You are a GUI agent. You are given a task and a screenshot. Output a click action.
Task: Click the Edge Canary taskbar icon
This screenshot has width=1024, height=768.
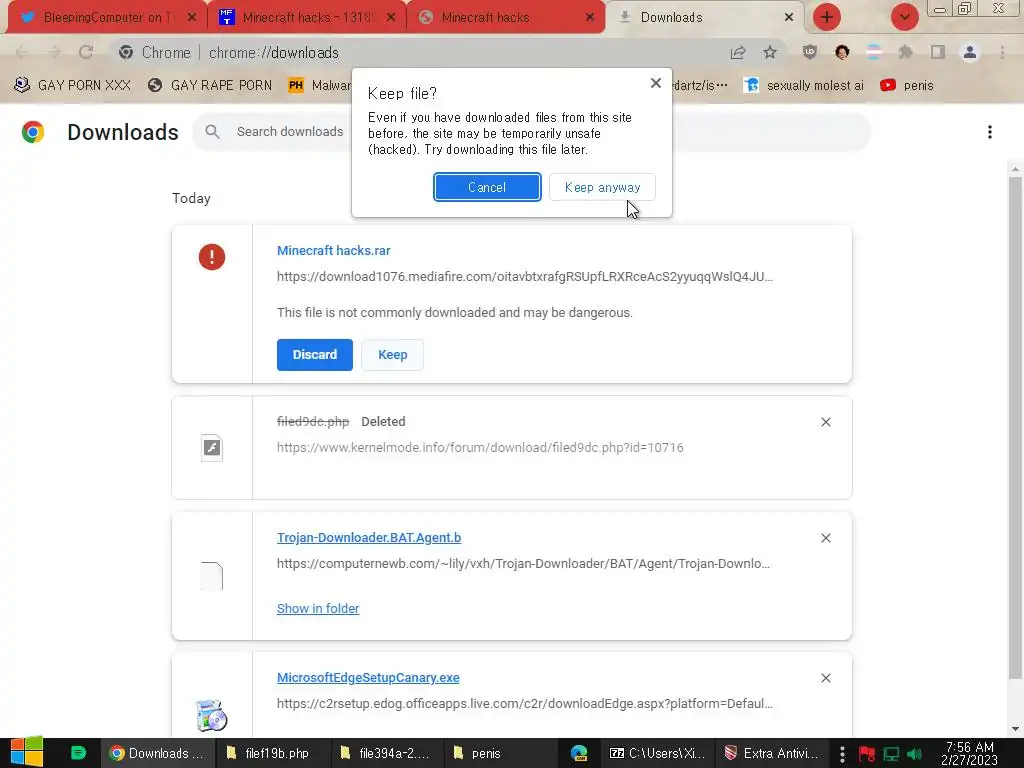[x=579, y=753]
